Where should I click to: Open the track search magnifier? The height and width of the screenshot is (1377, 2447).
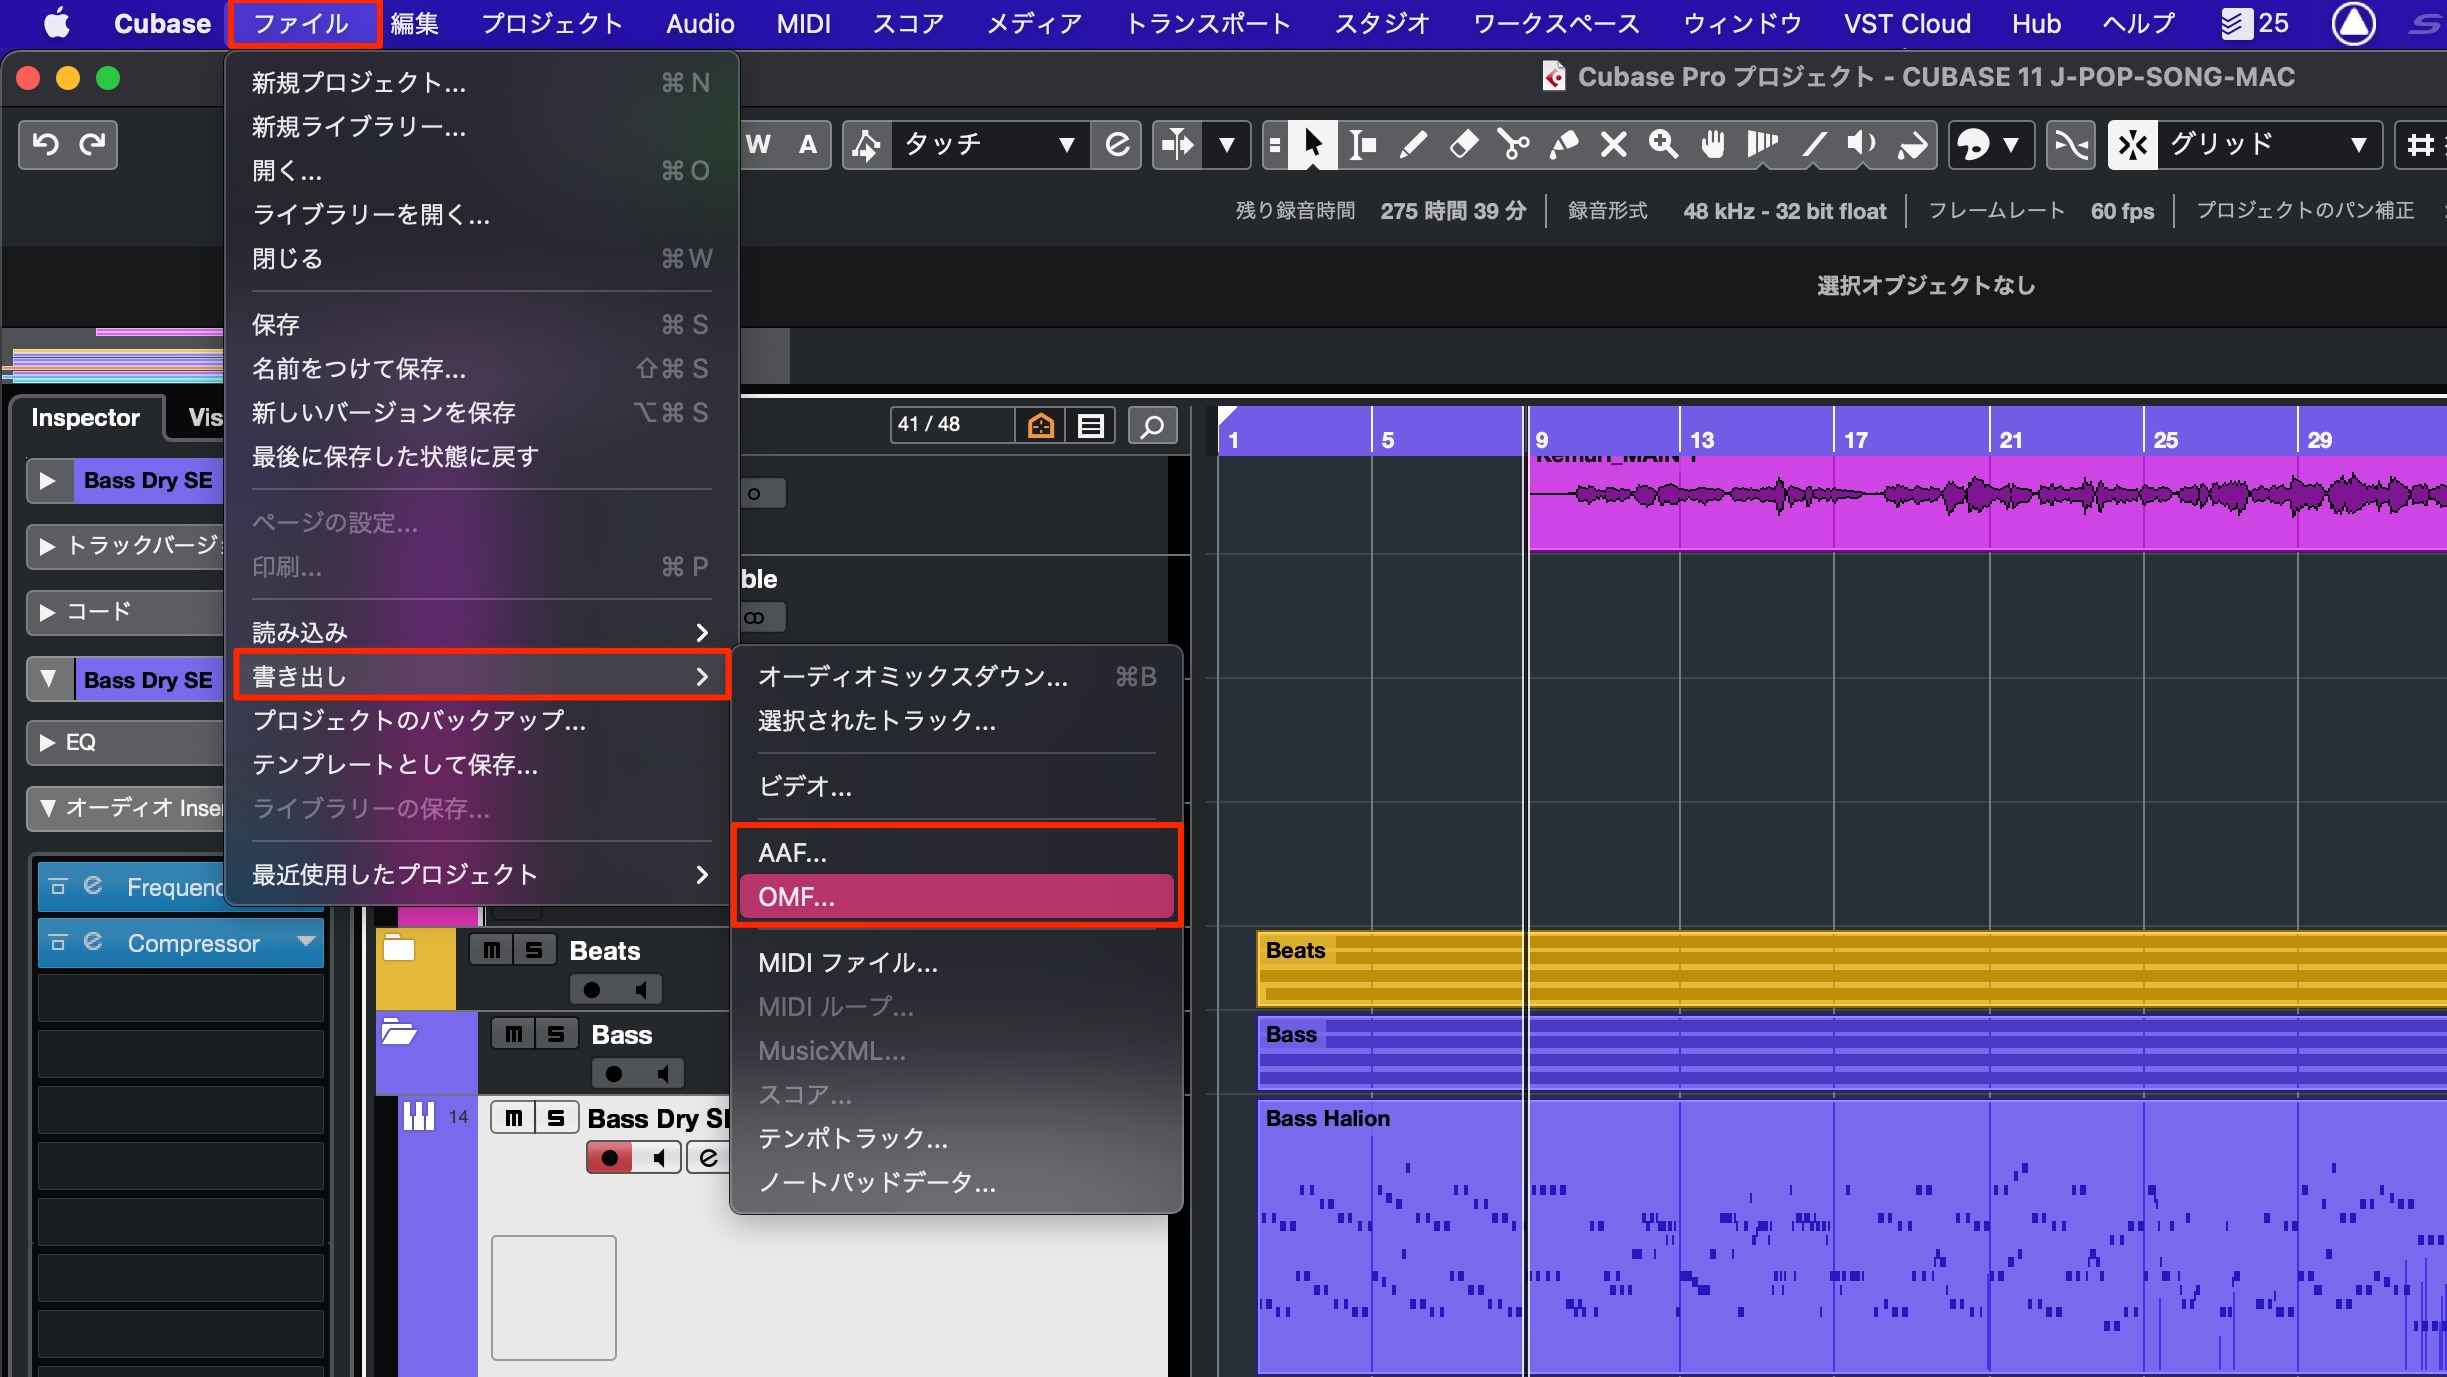[1152, 426]
